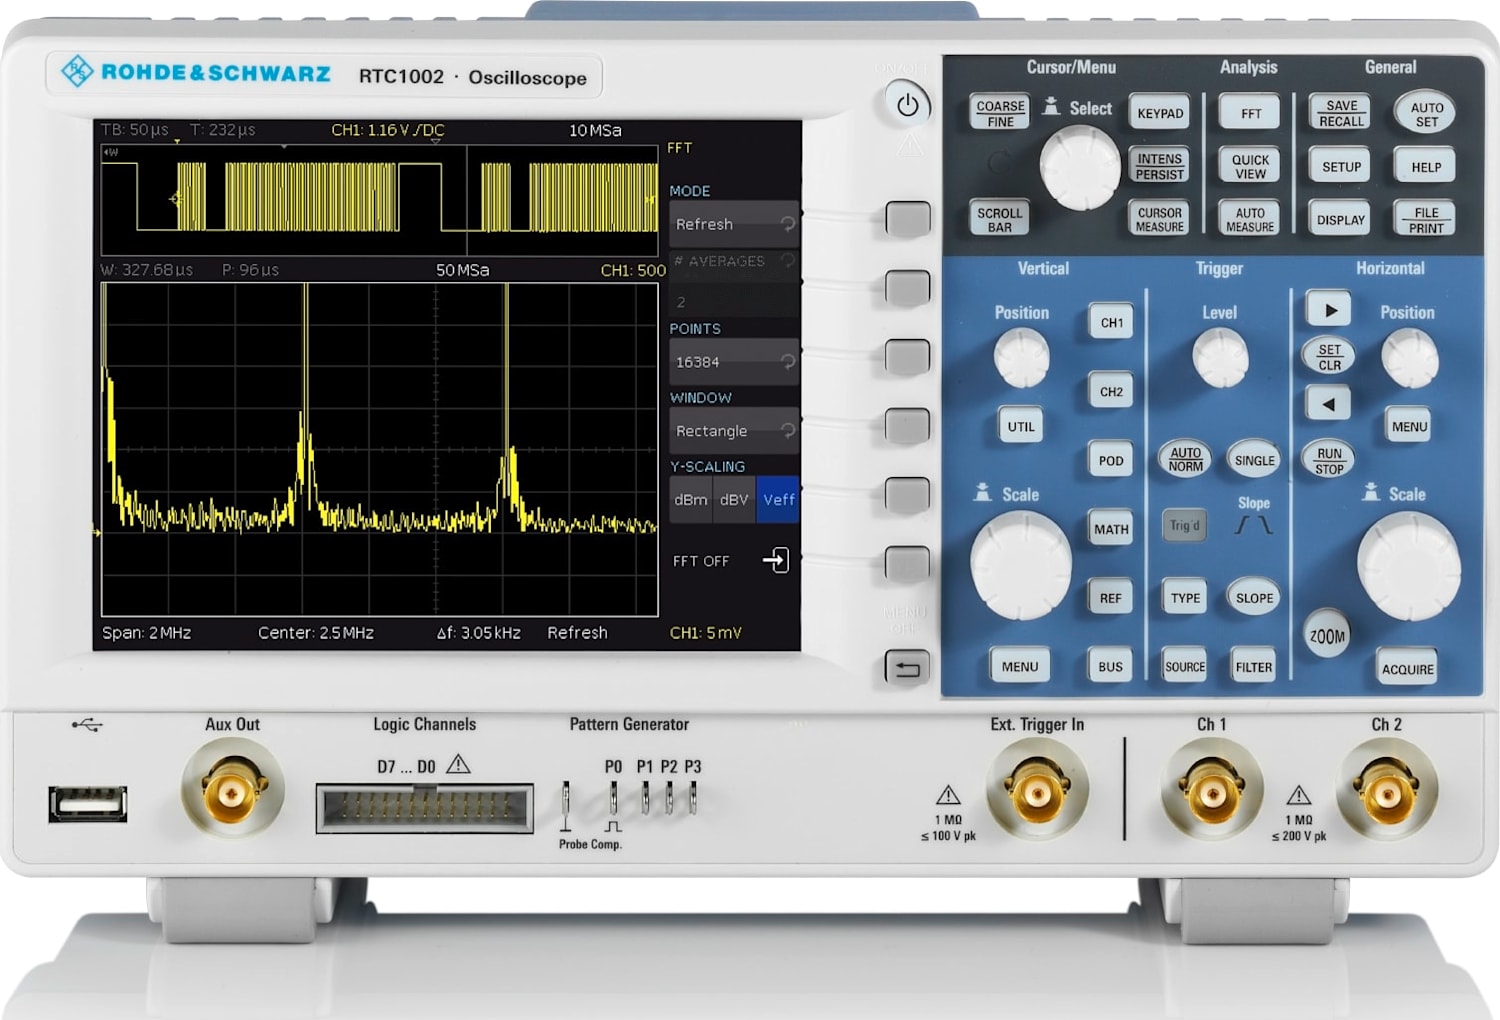The image size is (1500, 1020).
Task: Toggle AUTO/NORM trigger mode
Action: [1185, 459]
